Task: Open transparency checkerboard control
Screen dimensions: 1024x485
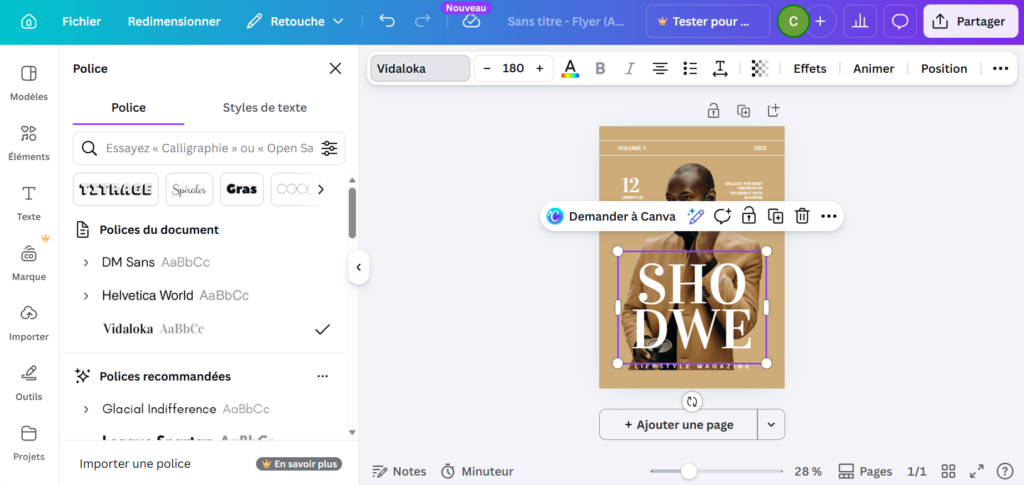Action: (x=760, y=69)
